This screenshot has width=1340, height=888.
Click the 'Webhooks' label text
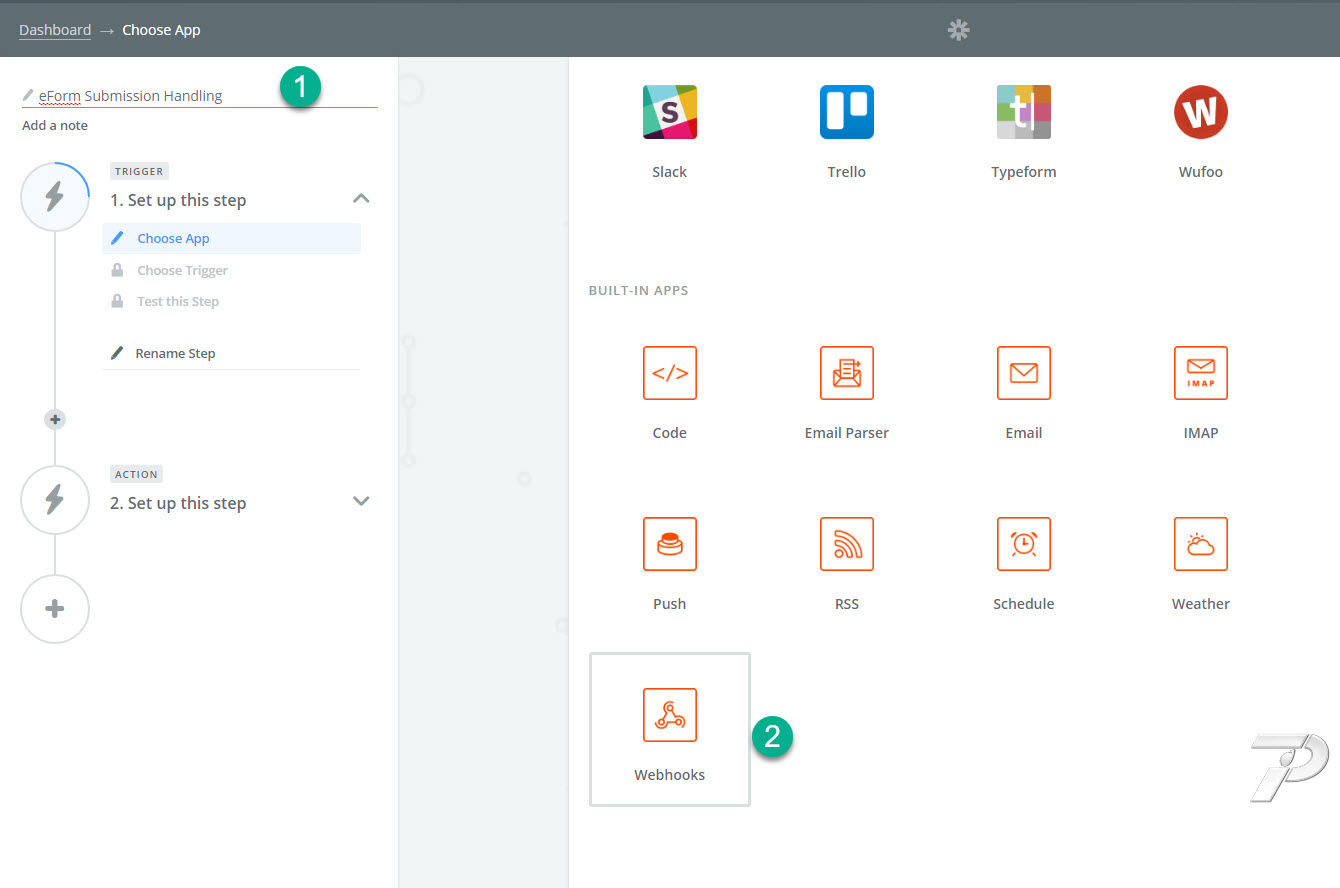(x=669, y=775)
